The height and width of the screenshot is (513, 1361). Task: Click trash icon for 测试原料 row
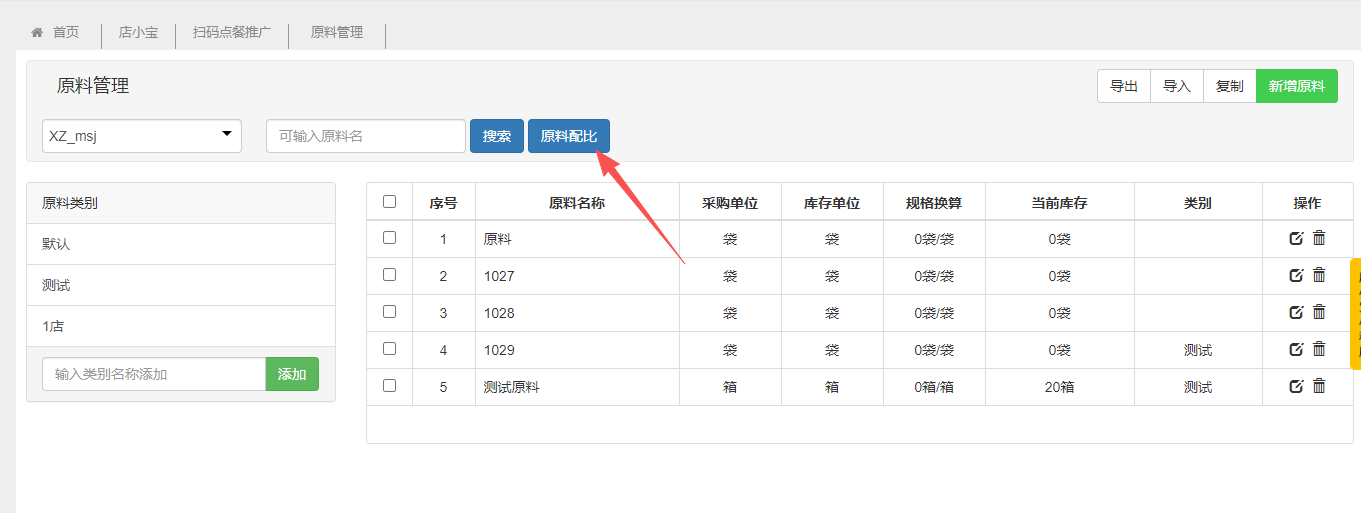pos(1319,386)
